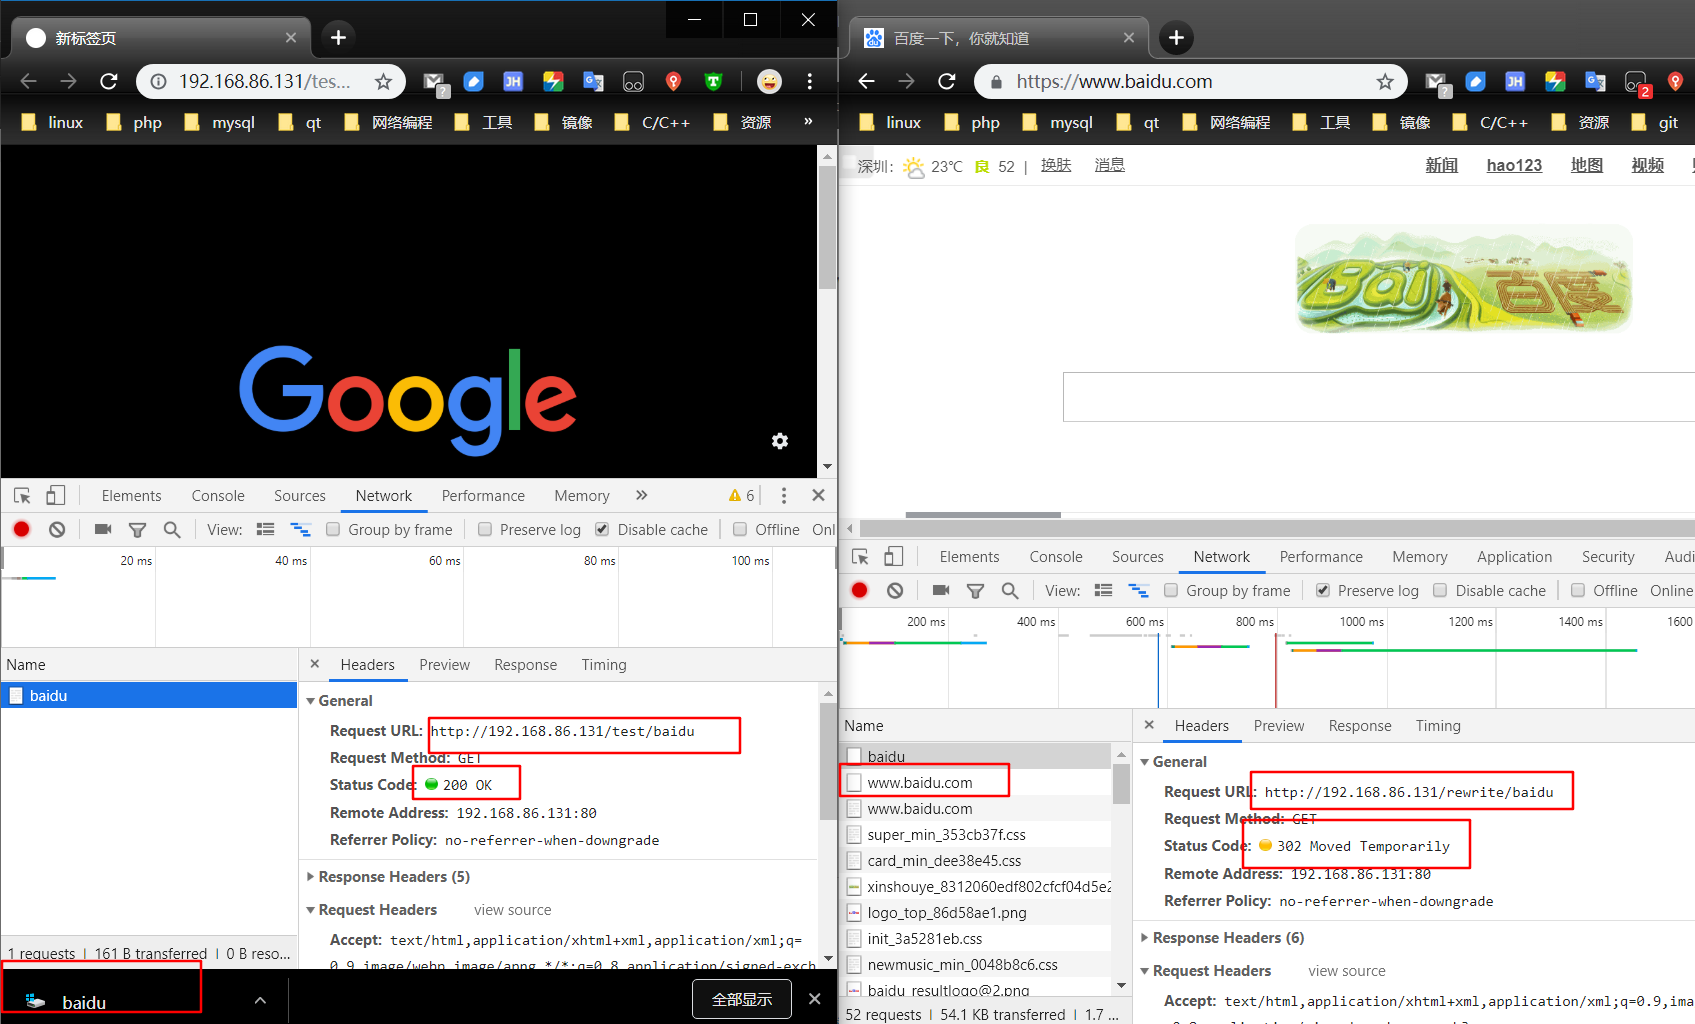Clear the network log in left DevTools

[x=57, y=529]
